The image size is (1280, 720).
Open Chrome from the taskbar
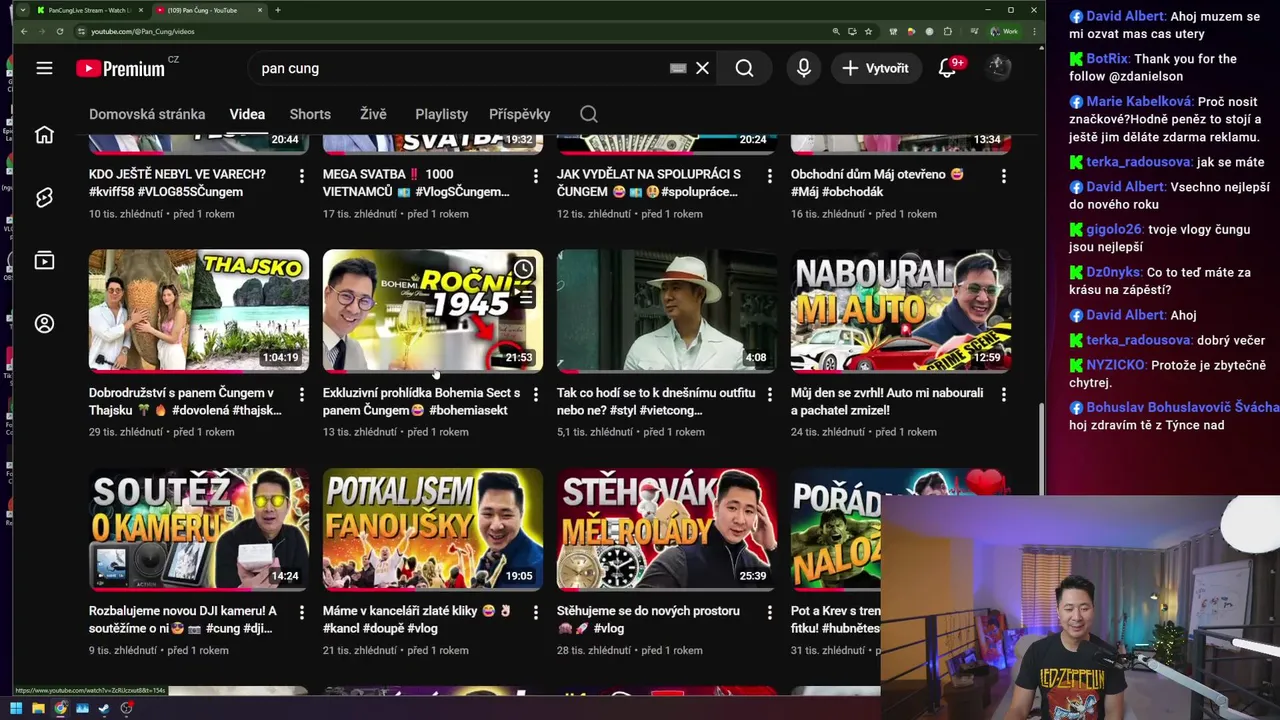[x=60, y=708]
